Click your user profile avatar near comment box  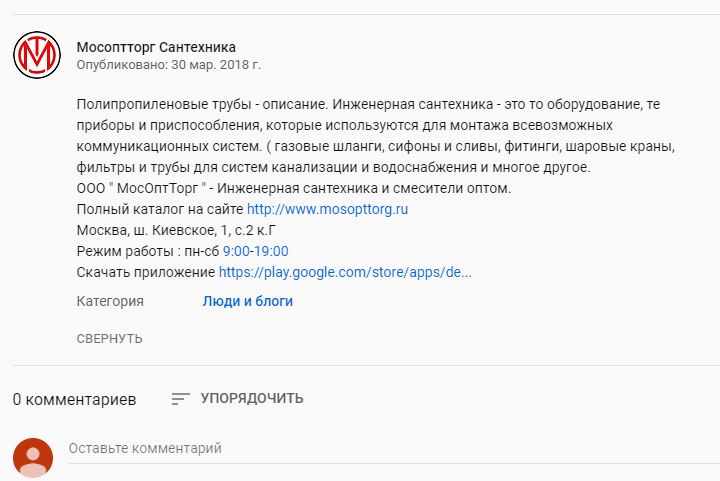33,458
